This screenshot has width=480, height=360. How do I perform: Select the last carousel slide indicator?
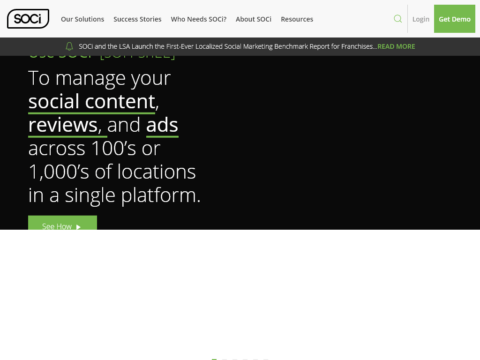pyautogui.click(x=266, y=359)
